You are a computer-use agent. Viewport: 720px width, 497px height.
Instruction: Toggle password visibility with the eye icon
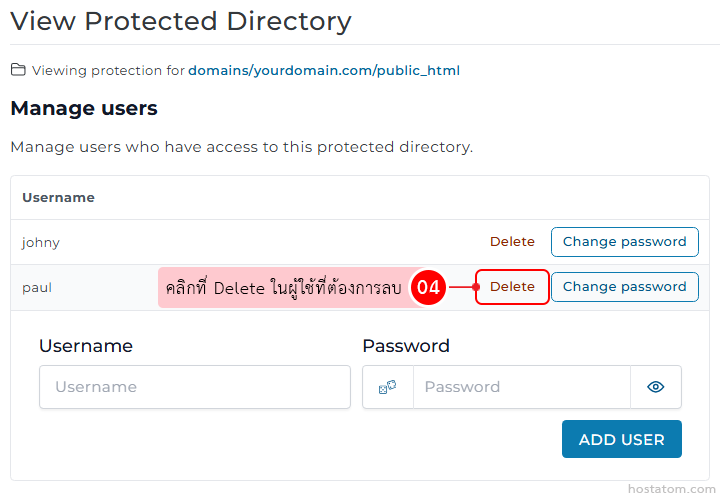click(x=655, y=387)
